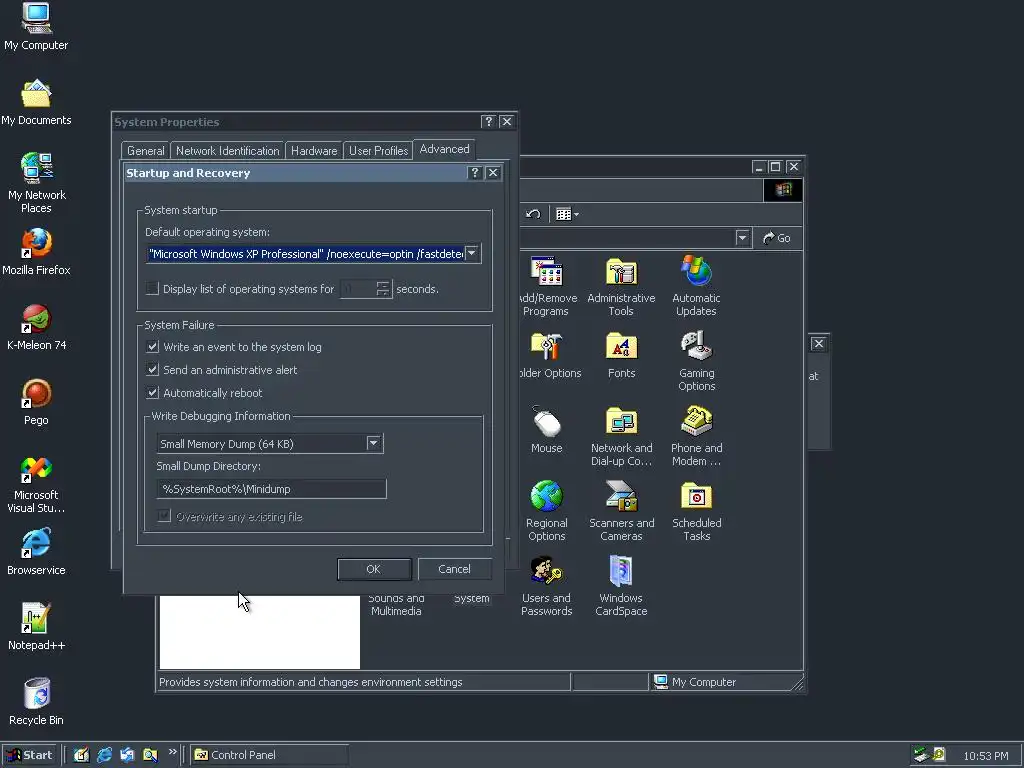Screen dimensions: 1024x768
Task: Launch Internet Explorer from Quick Launch
Action: click(104, 755)
